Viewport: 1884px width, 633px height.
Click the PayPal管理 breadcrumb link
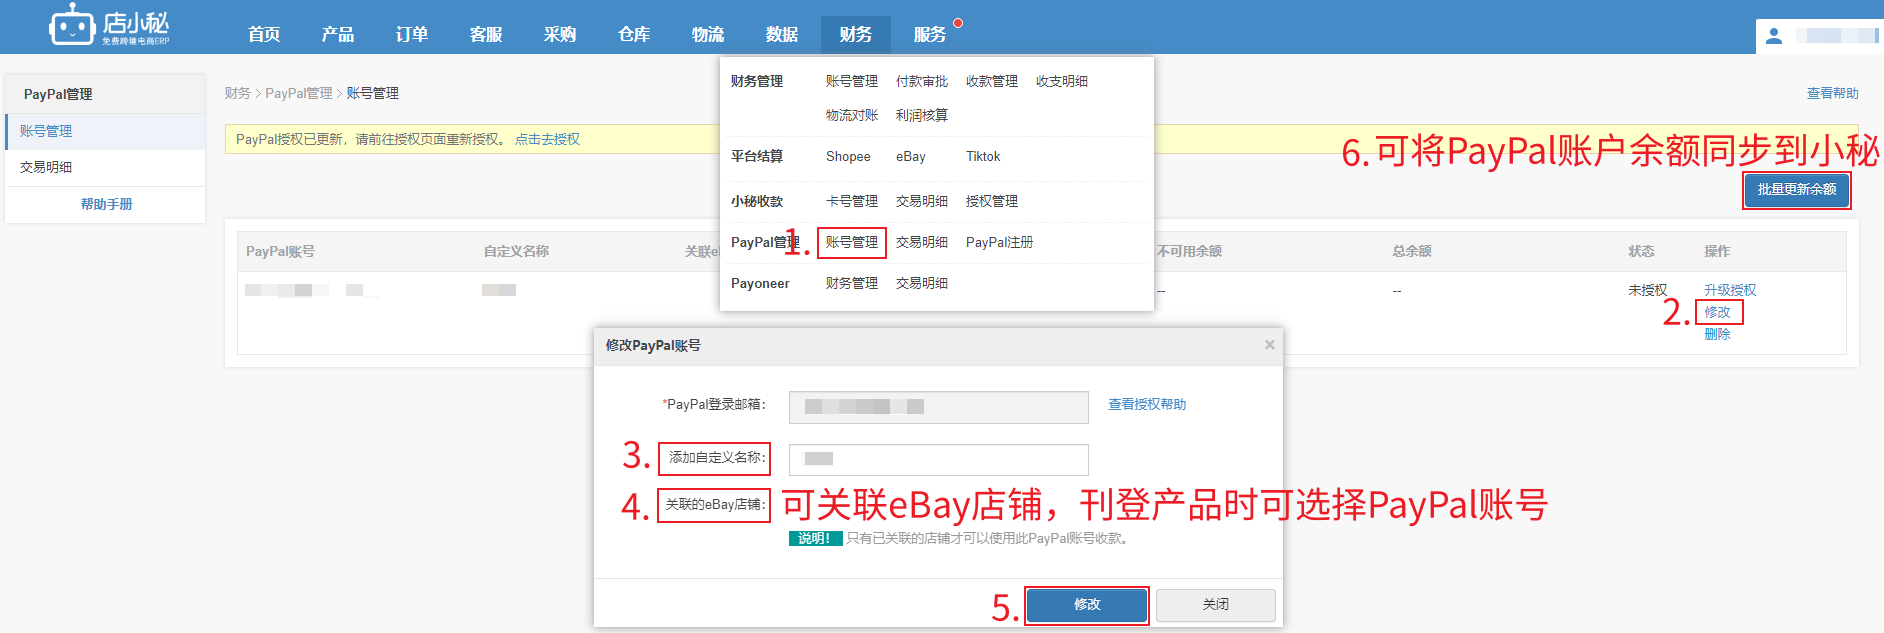299,93
